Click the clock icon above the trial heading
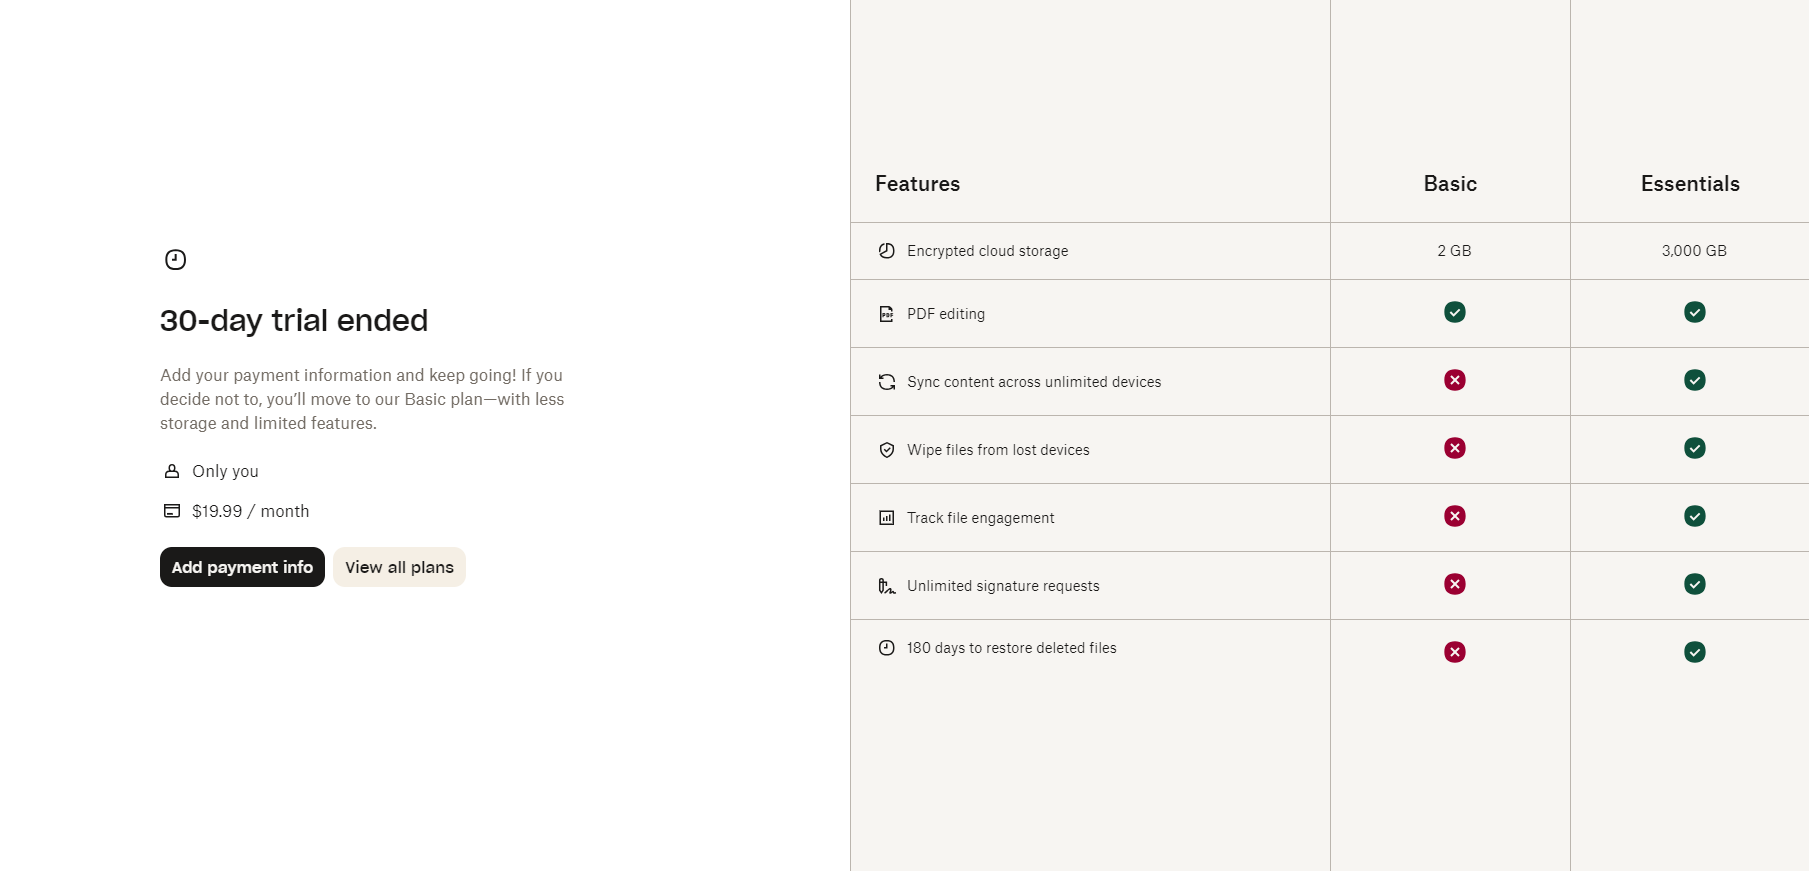Image resolution: width=1809 pixels, height=871 pixels. pyautogui.click(x=175, y=259)
